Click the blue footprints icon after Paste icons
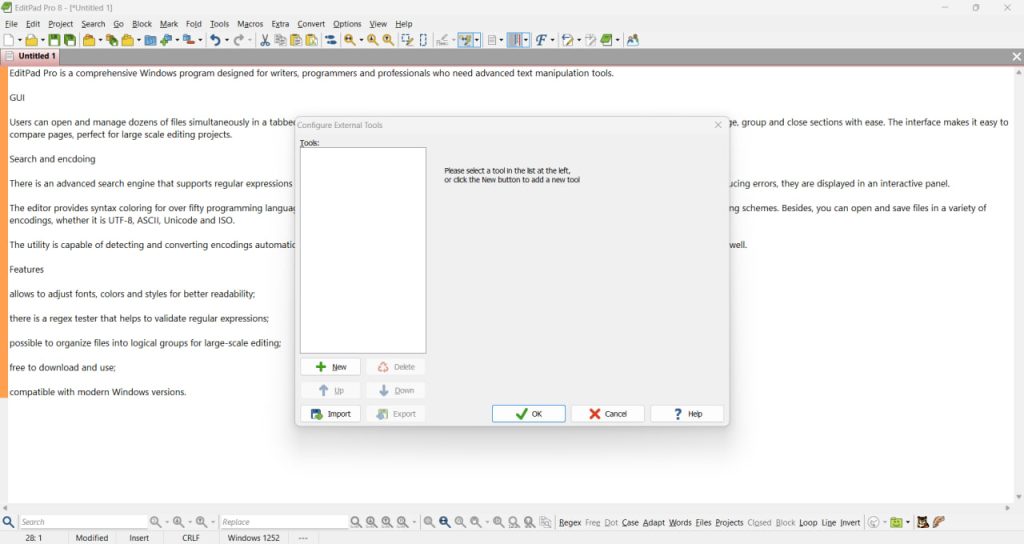The width and height of the screenshot is (1024, 544). point(331,40)
